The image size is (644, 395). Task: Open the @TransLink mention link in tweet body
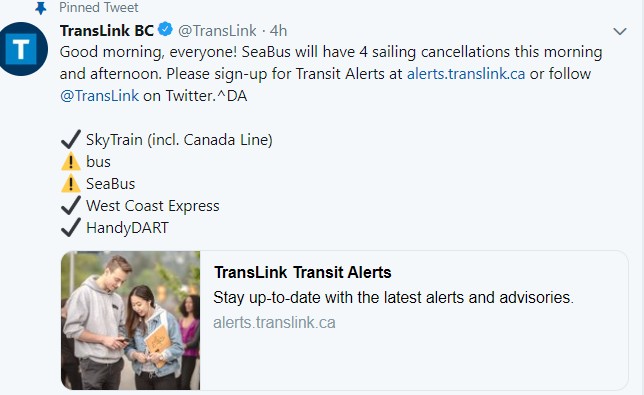tap(99, 96)
